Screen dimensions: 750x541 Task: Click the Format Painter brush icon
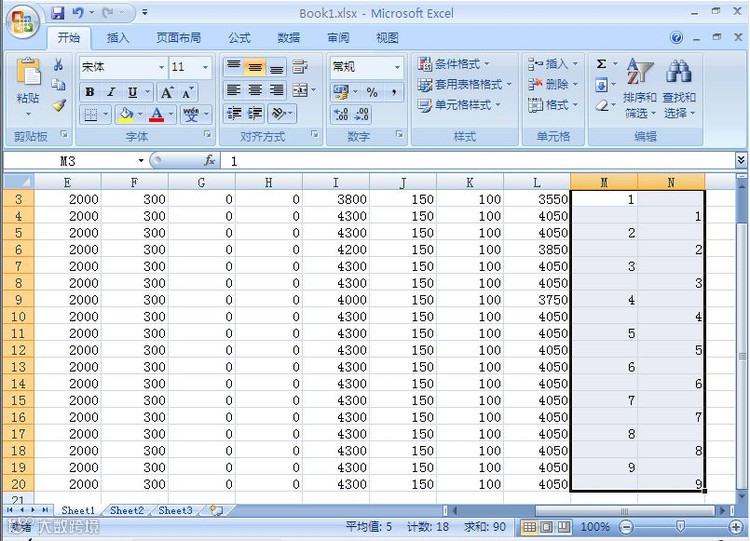[x=59, y=105]
